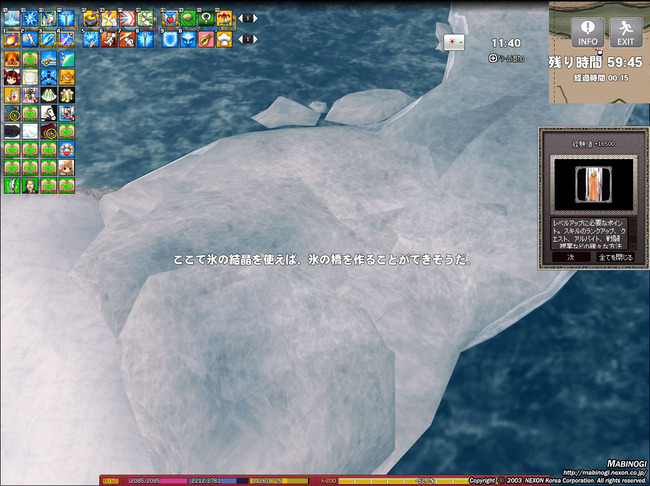Open the chef hat cooking skill
Viewport: 650px width, 486px height.
pos(224,39)
